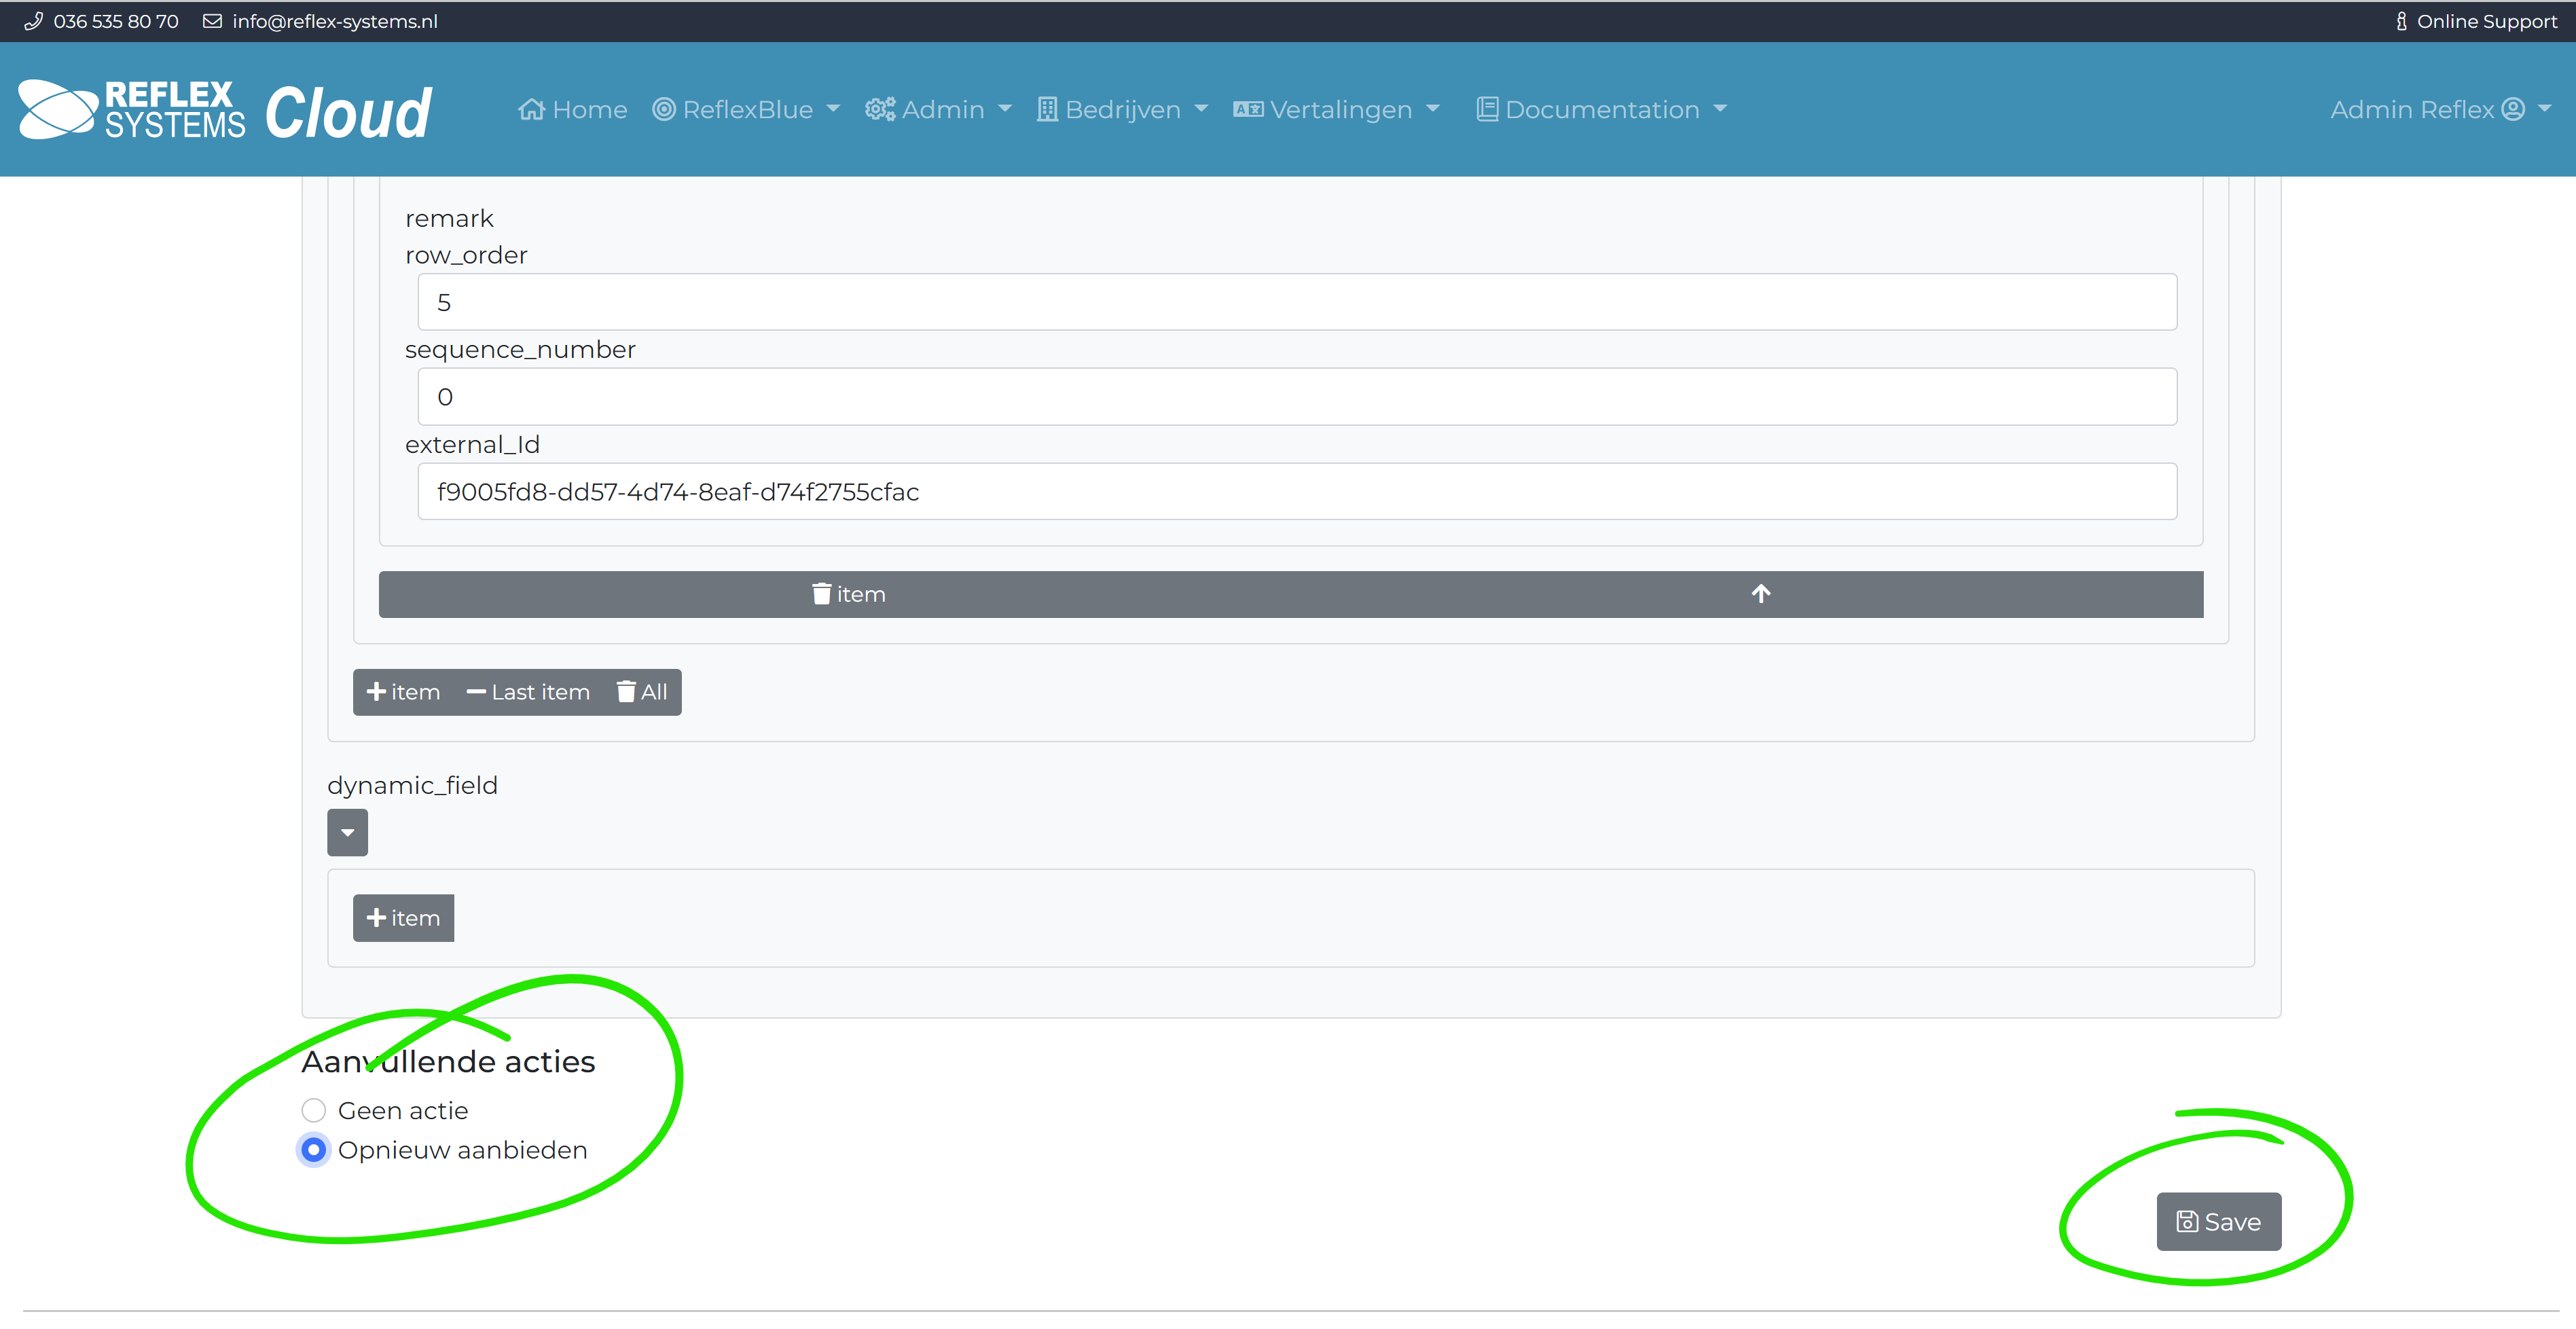The height and width of the screenshot is (1329, 2576).
Task: Click the user avatar next to Admin Reflex
Action: 2512,109
